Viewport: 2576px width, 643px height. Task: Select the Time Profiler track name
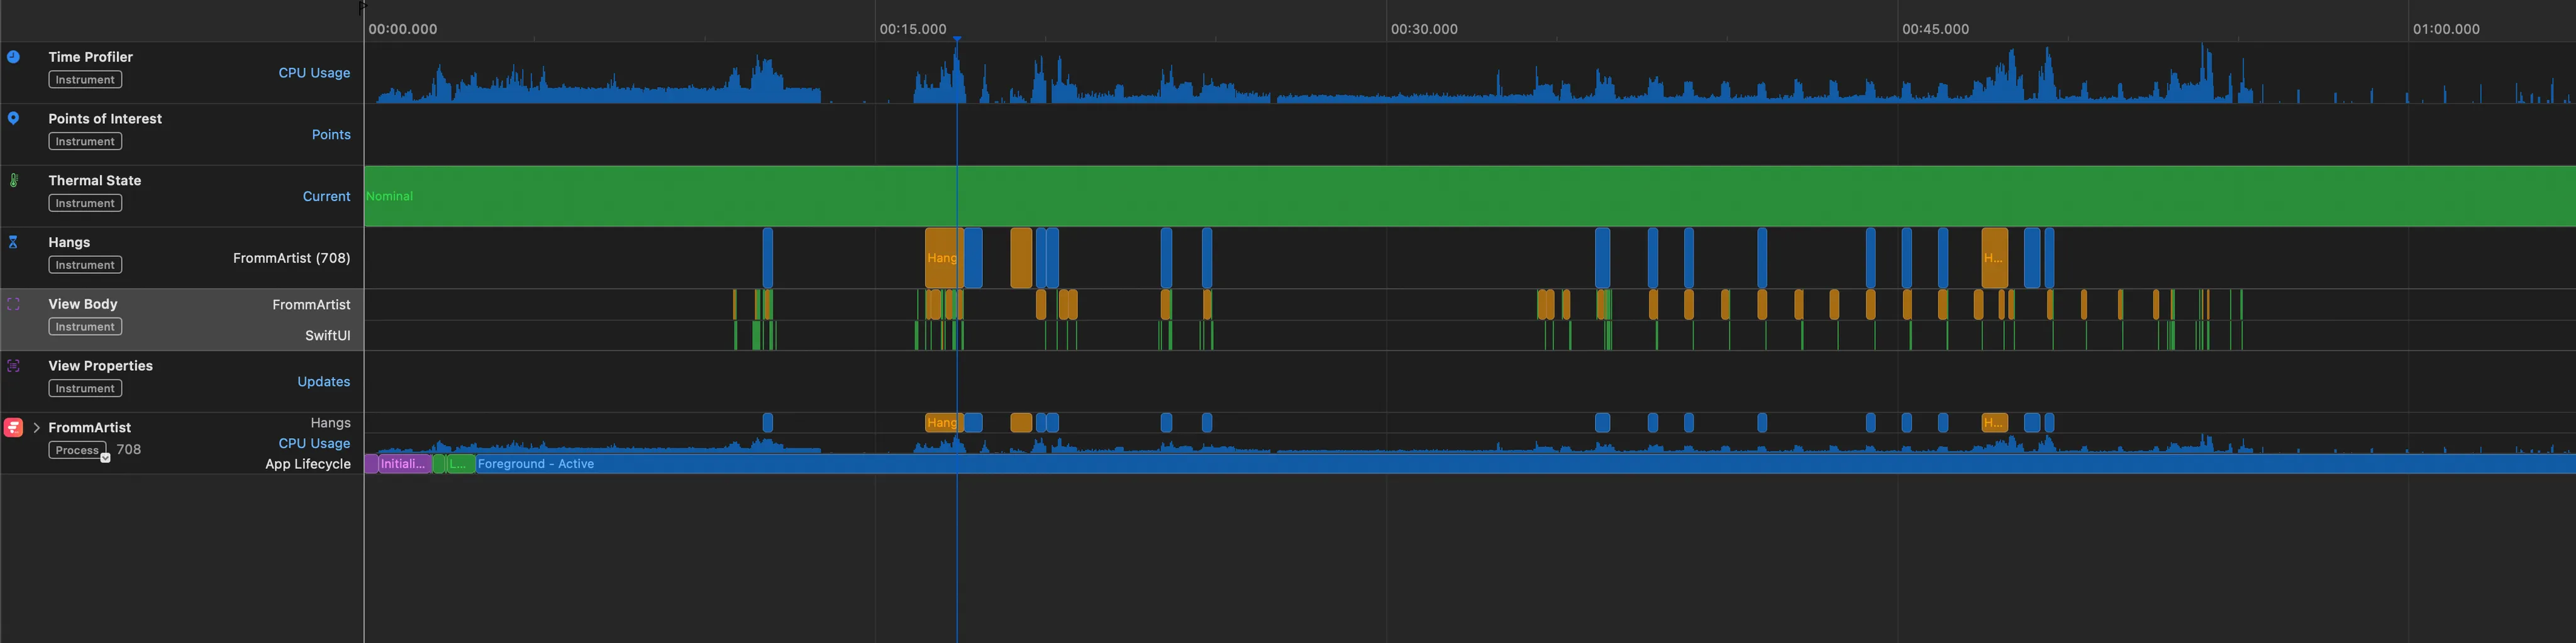(x=90, y=57)
